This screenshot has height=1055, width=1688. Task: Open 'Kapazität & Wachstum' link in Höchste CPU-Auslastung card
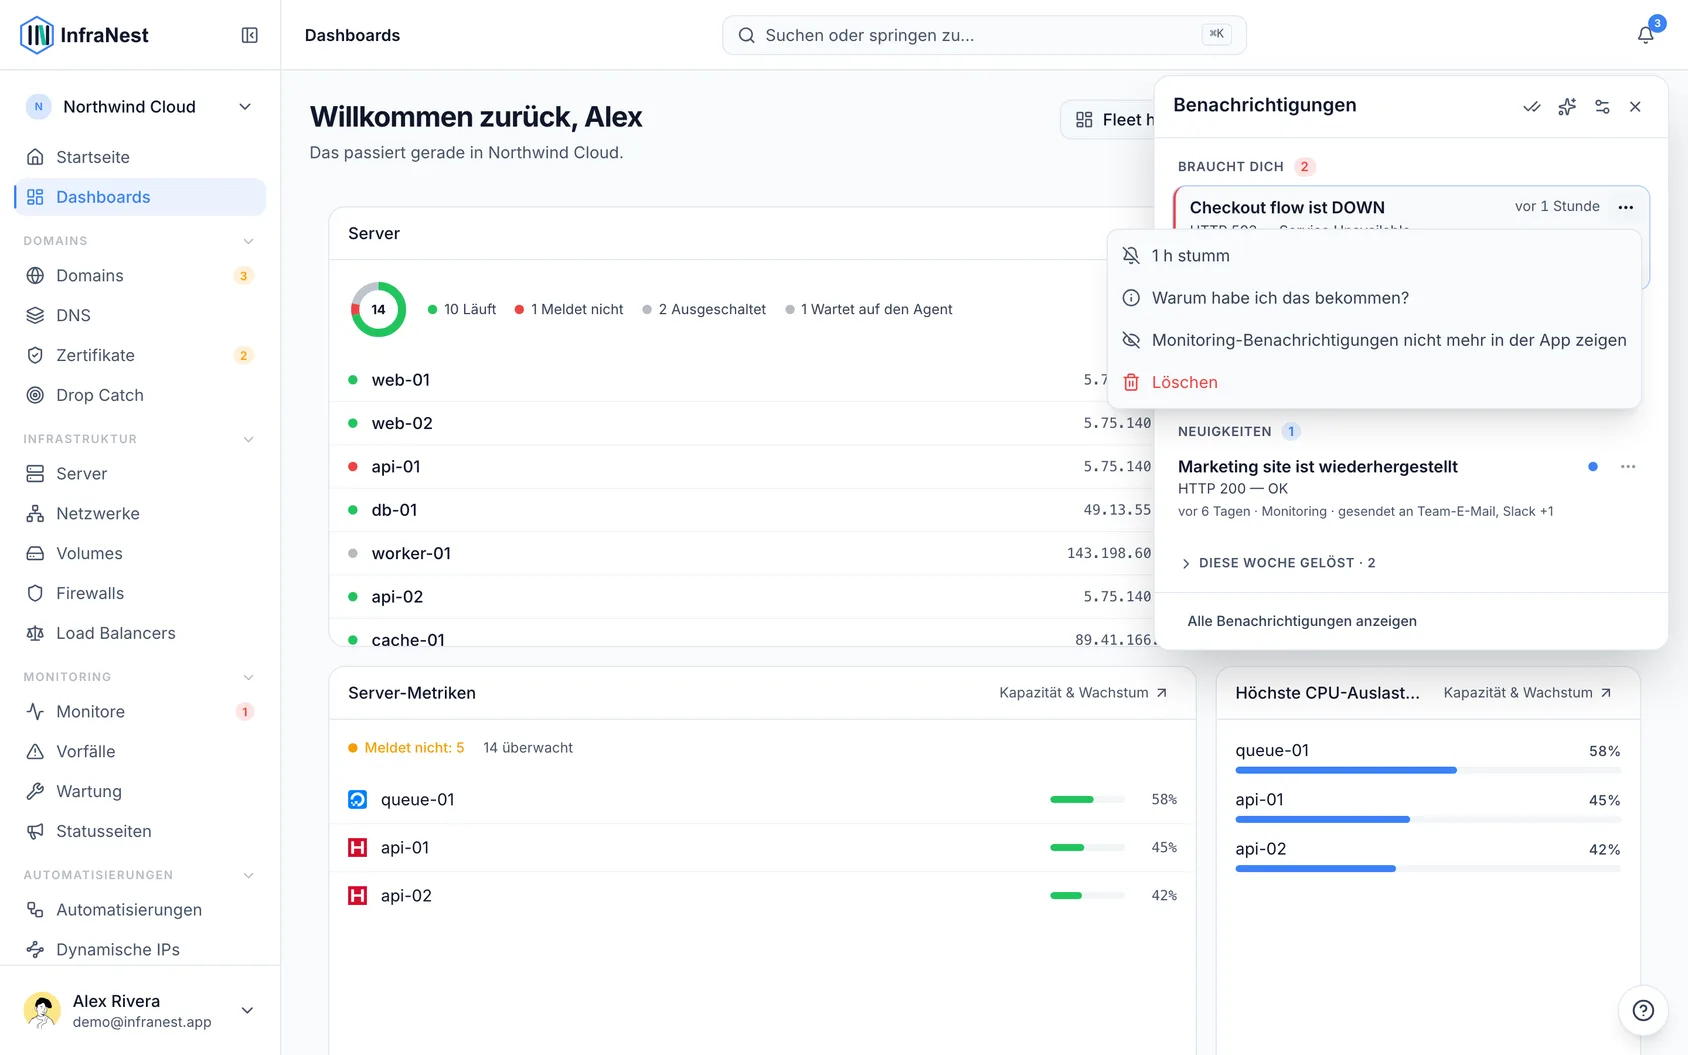click(x=1527, y=692)
